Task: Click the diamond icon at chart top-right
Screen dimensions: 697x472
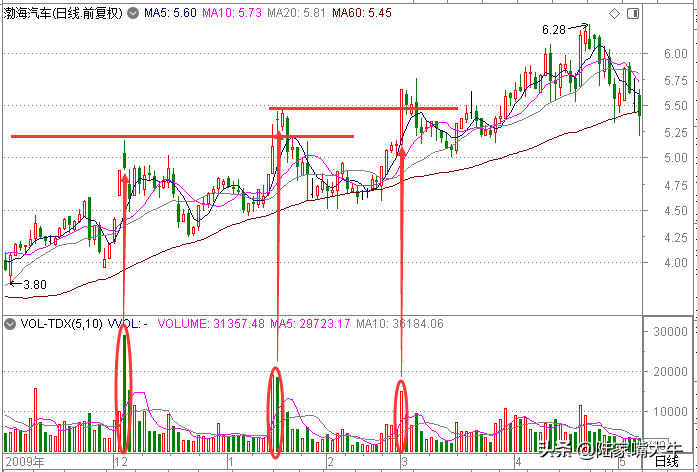Action: [x=614, y=14]
